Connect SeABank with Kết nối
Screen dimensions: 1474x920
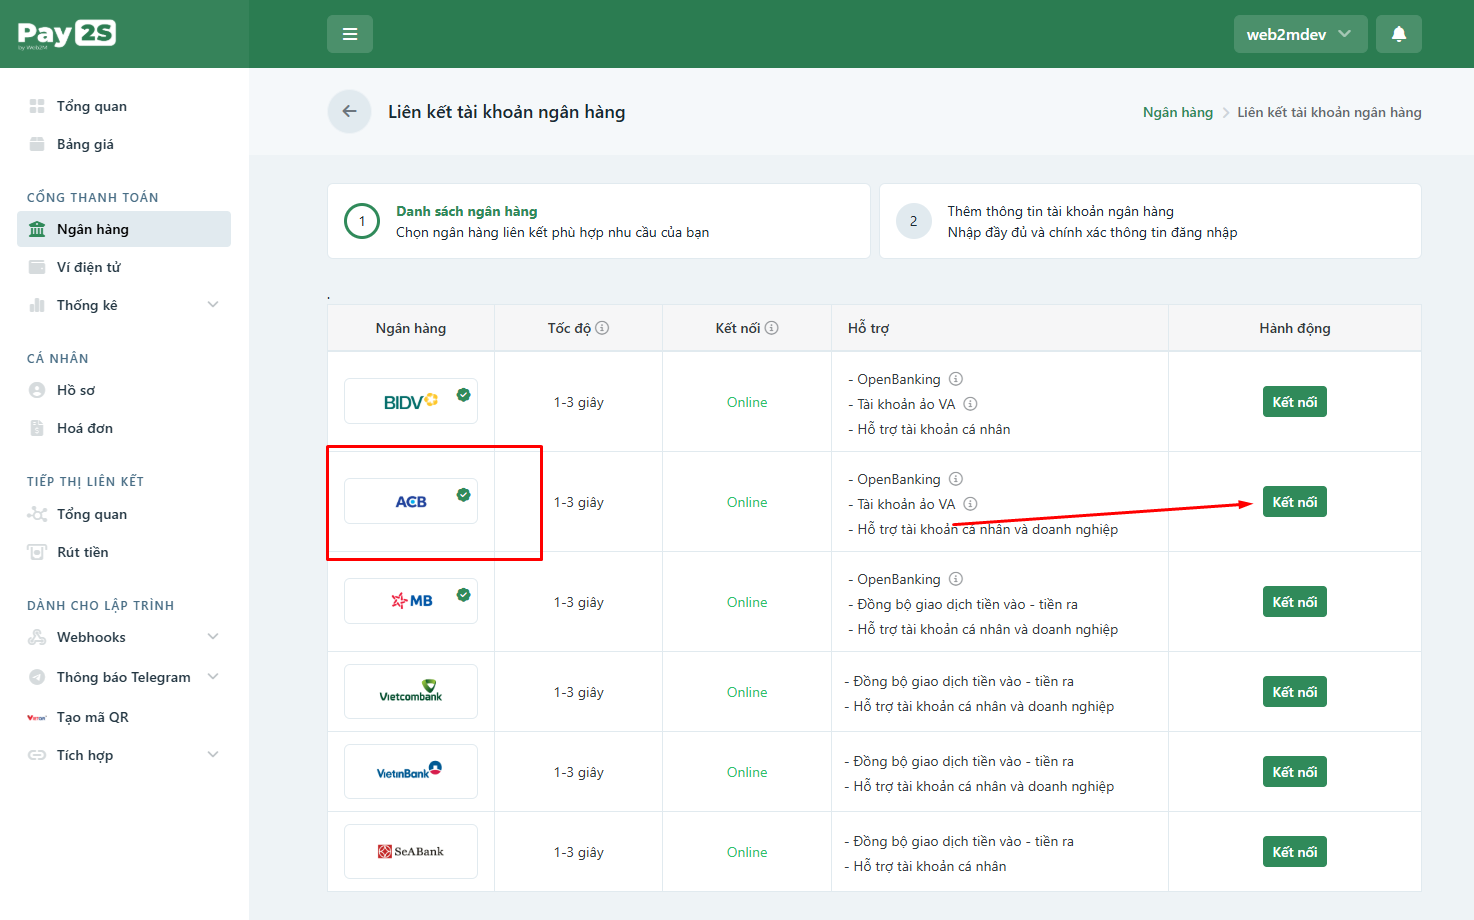click(1295, 852)
